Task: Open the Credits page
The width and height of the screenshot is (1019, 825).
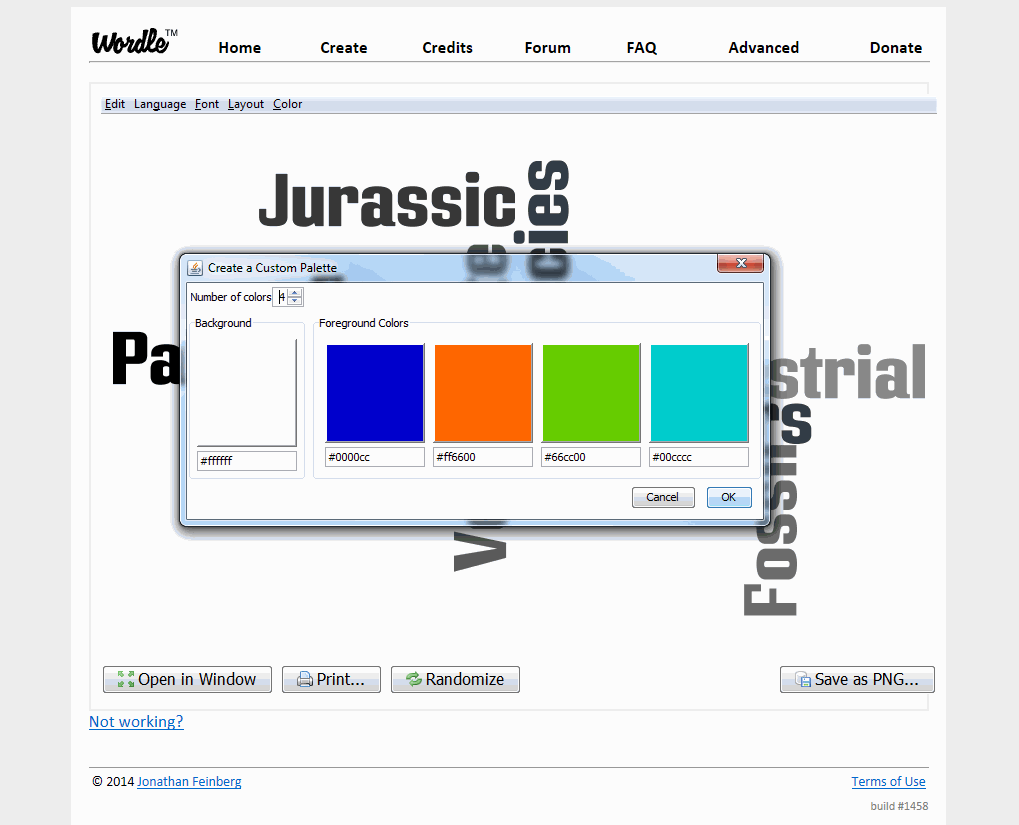Action: tap(447, 47)
